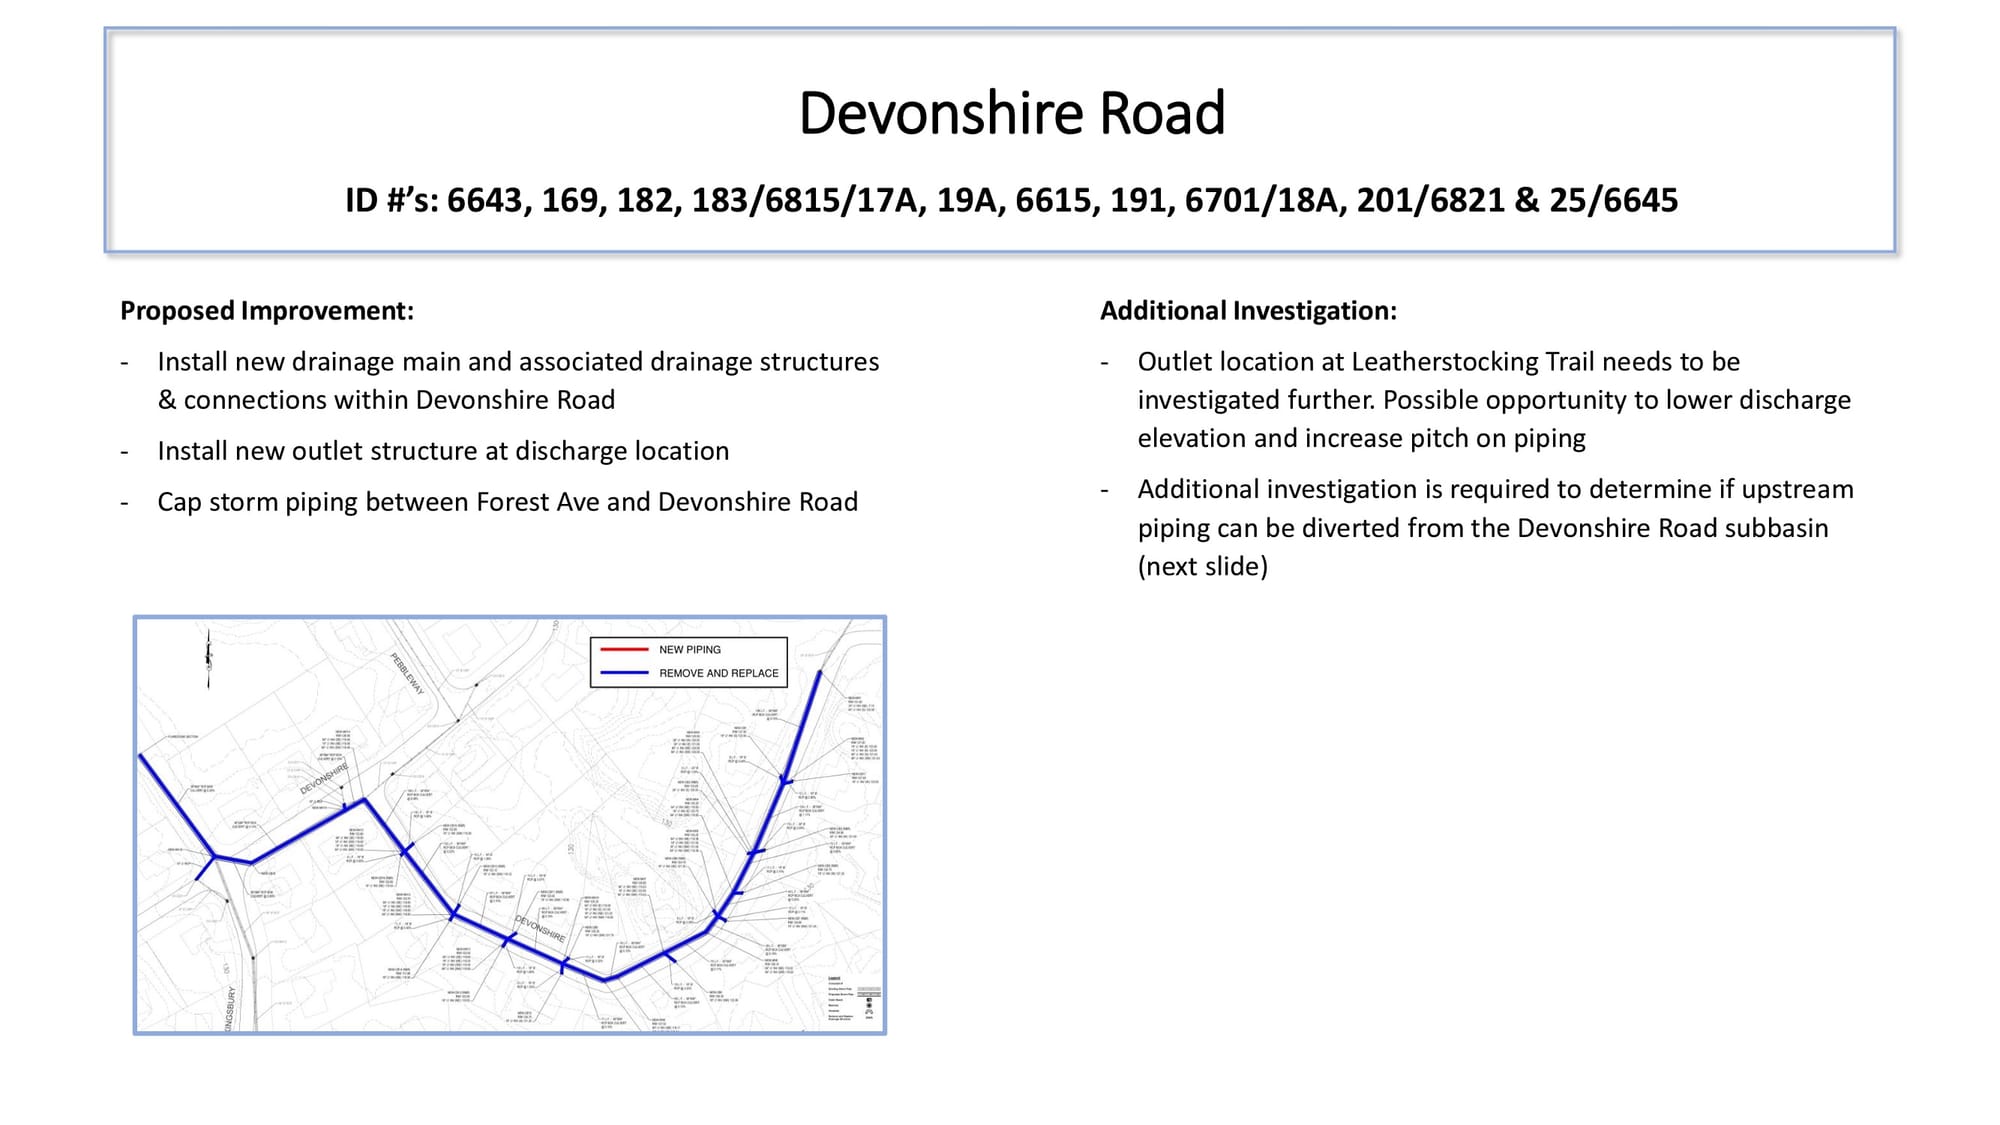
Task: Click the small legend block in map corner
Action: pos(854,998)
